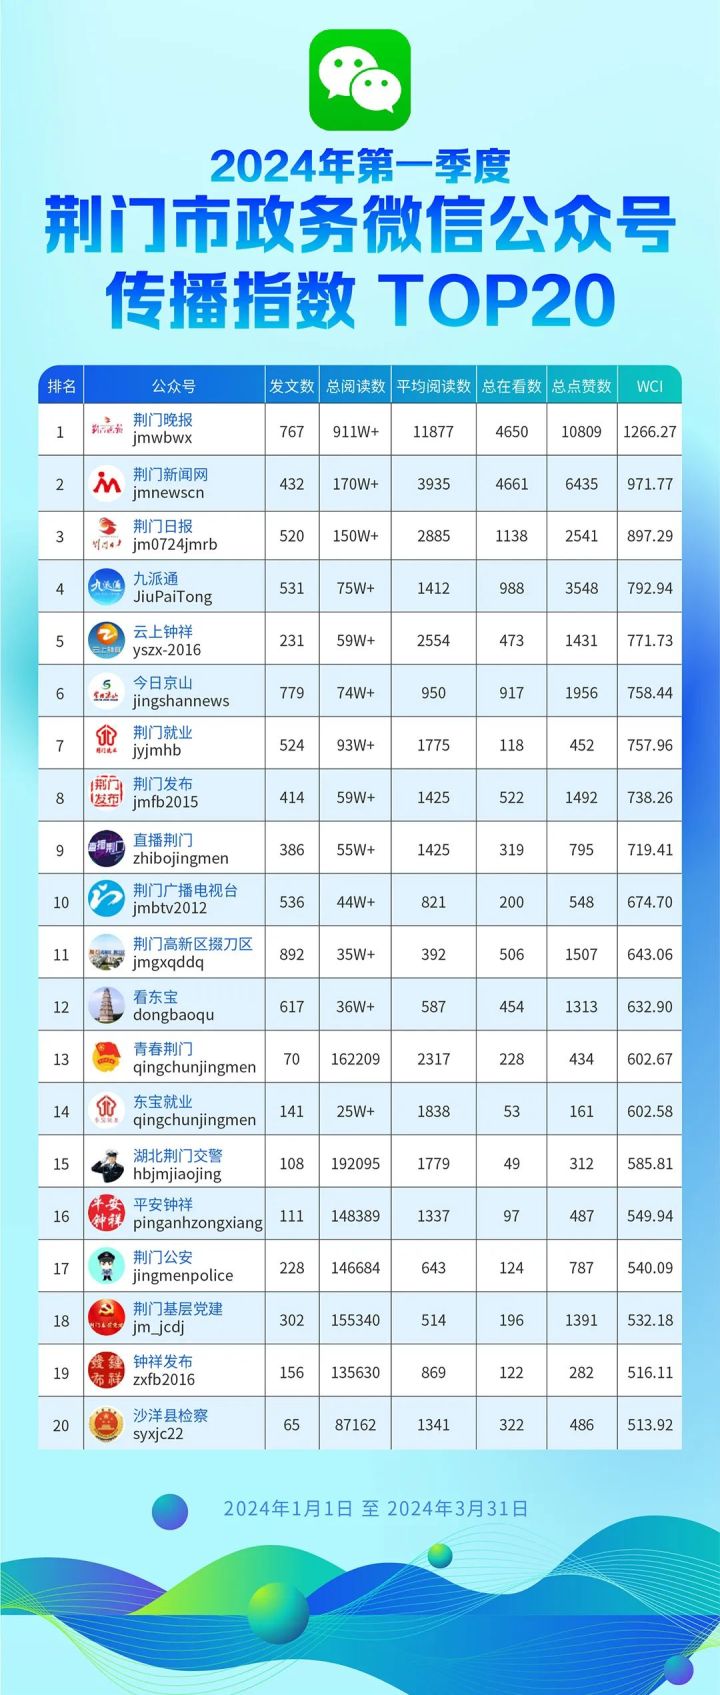Click the 看东宝 pagoda logo
The image size is (720, 1695).
pyautogui.click(x=107, y=1006)
